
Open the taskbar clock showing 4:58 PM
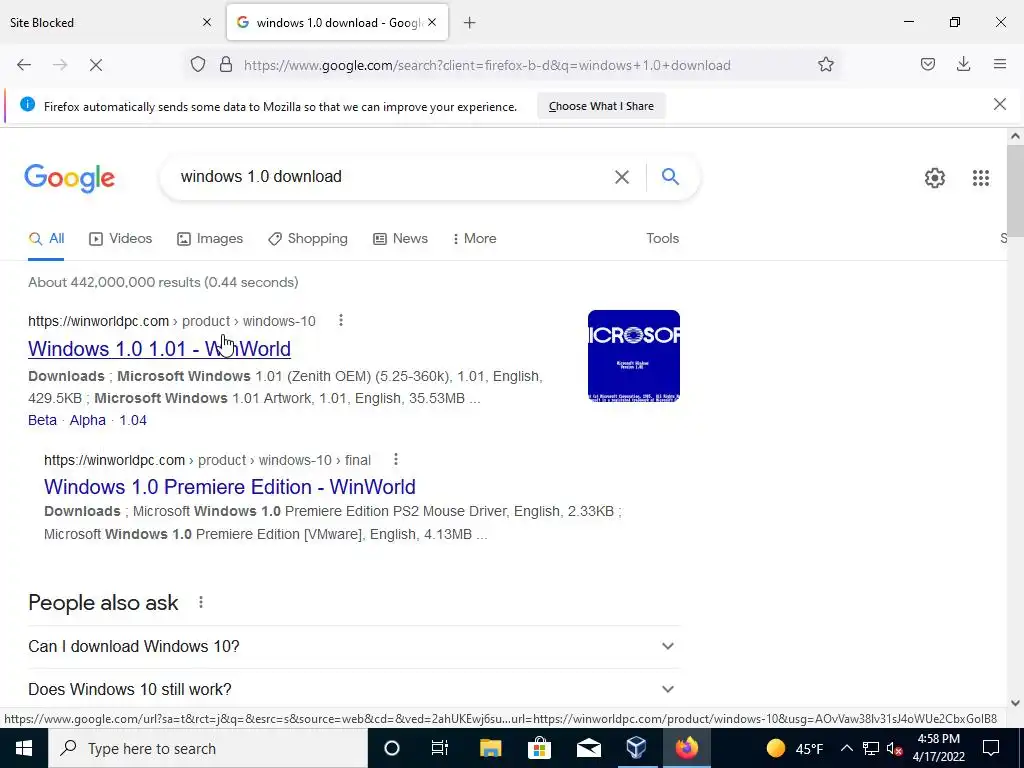[x=938, y=748]
